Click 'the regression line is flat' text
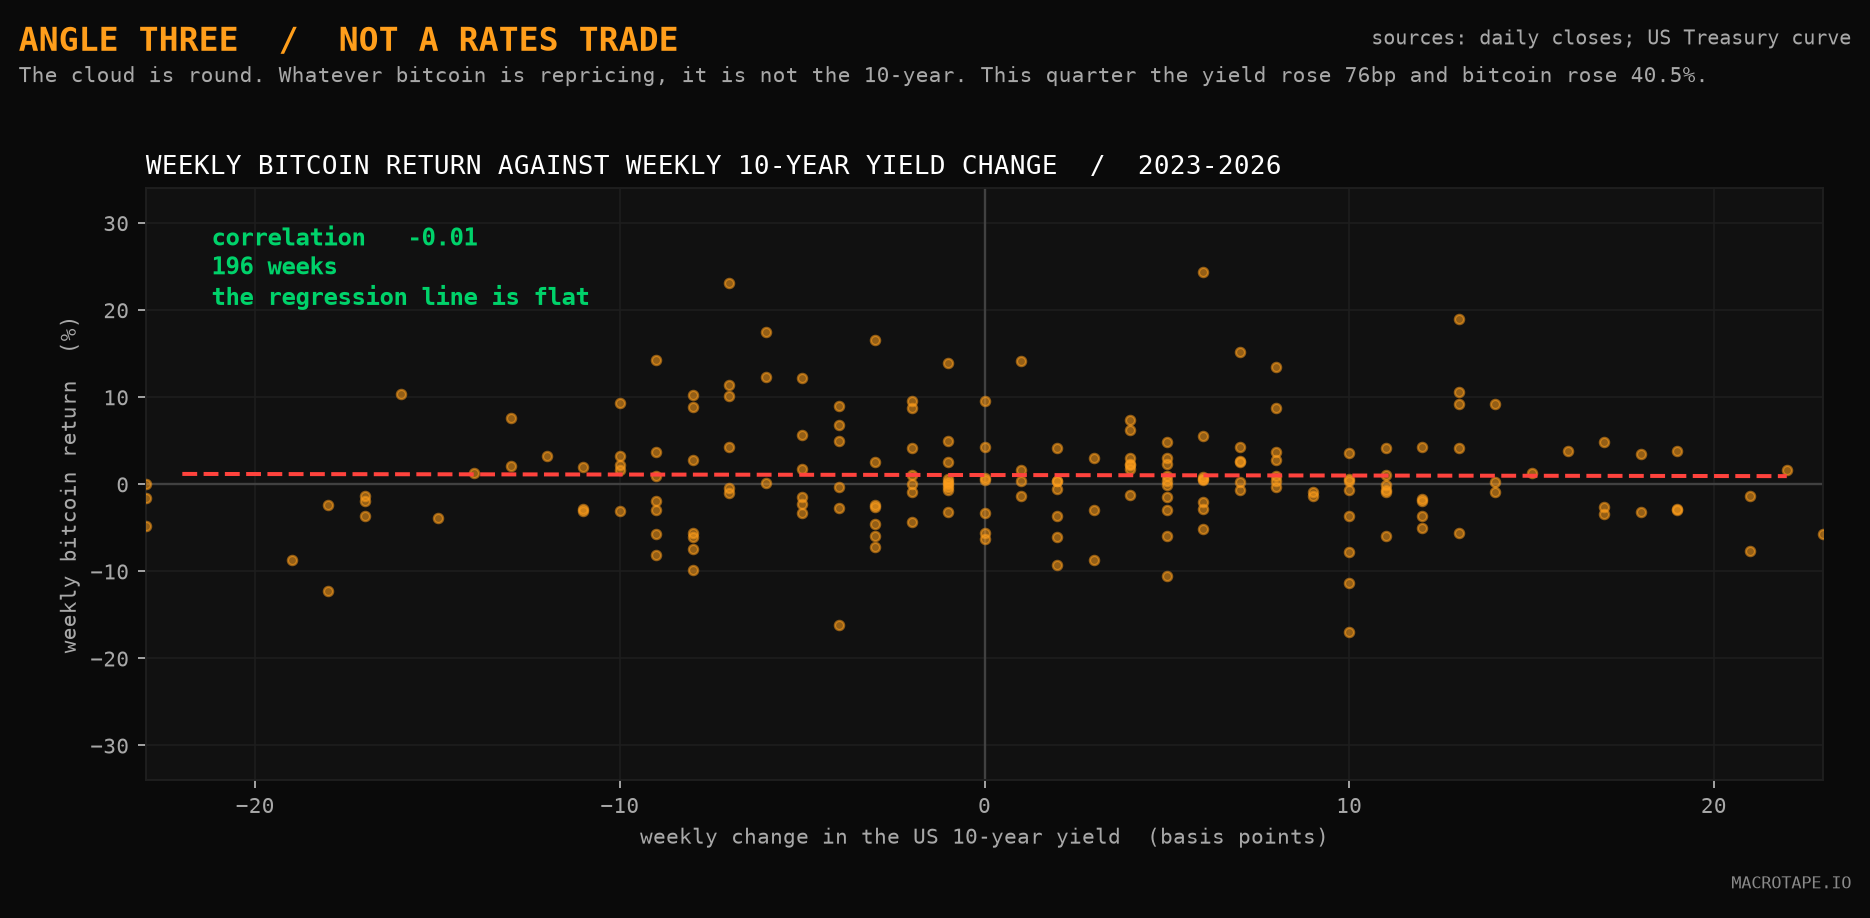Screen dimensions: 1870x918 tap(400, 297)
